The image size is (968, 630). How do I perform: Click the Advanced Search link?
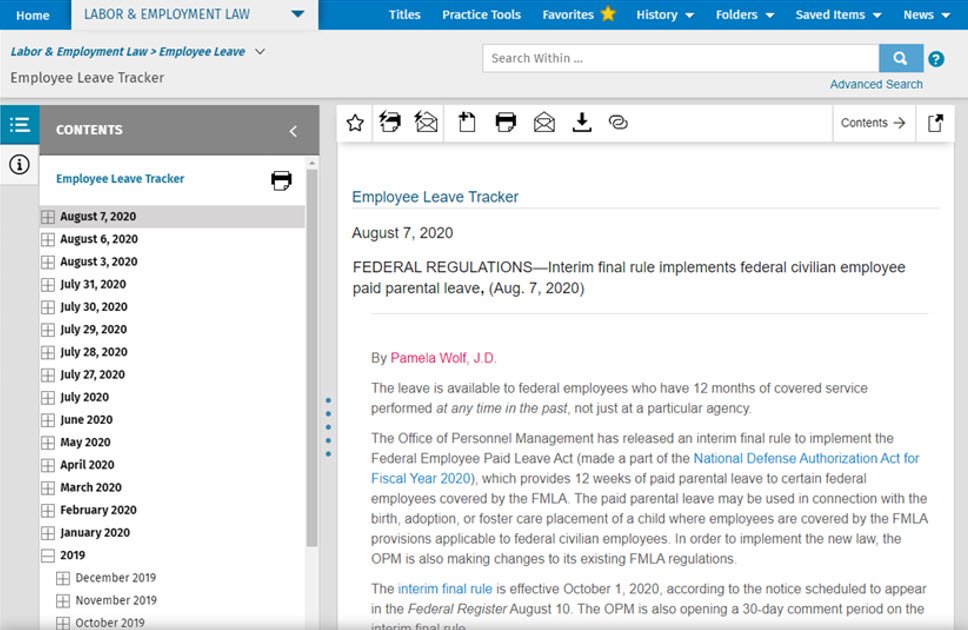[x=876, y=85]
